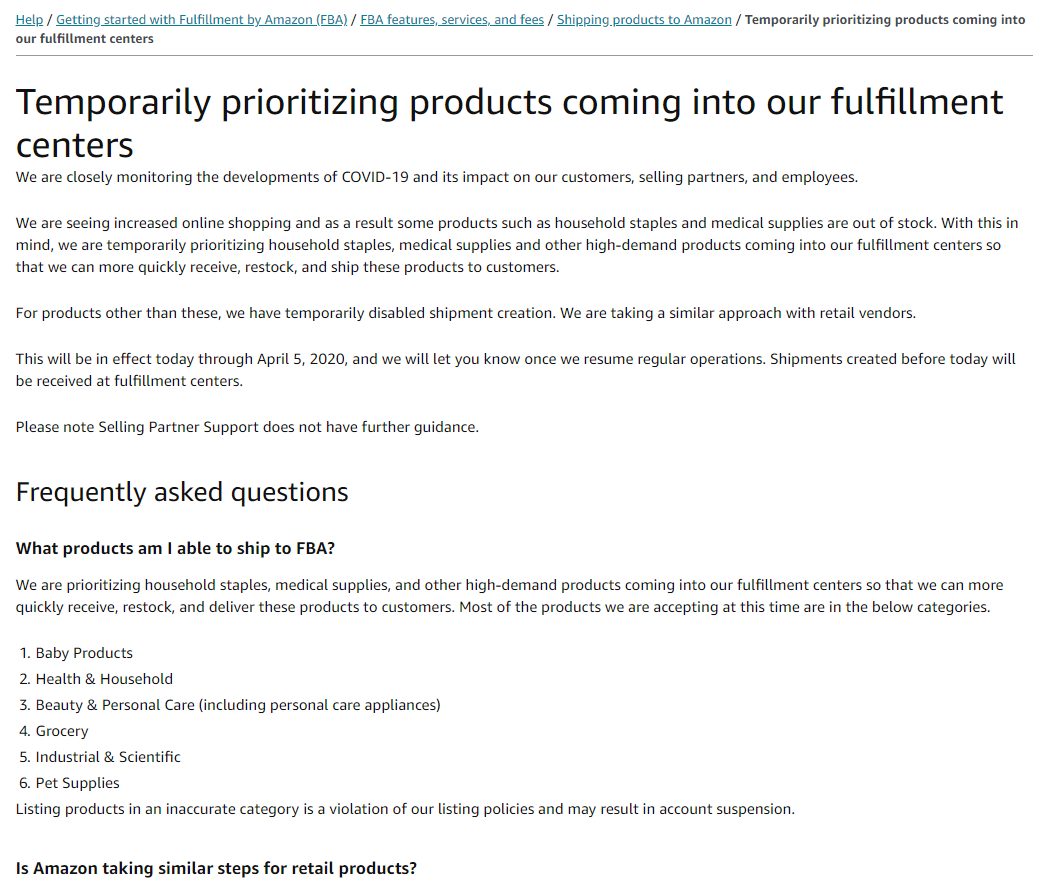1050x885 pixels.
Task: Click the Help breadcrumb link
Action: (29, 20)
